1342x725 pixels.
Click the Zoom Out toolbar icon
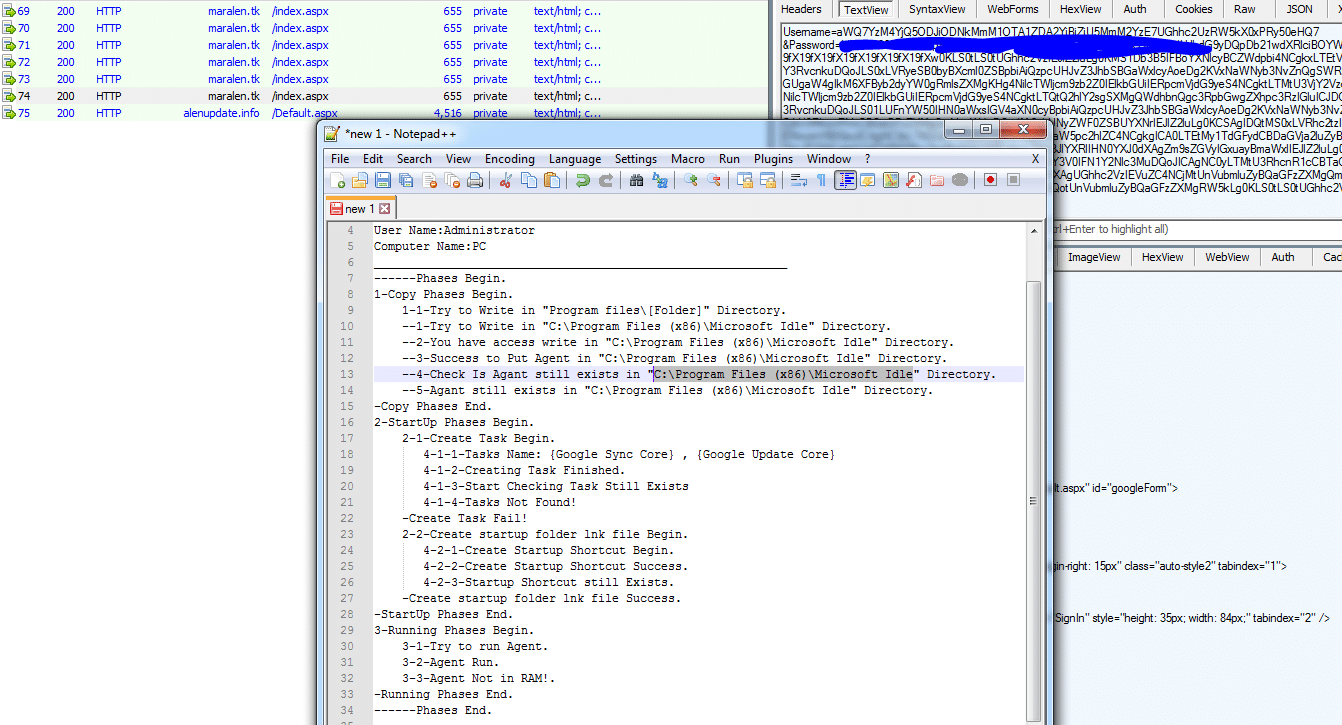(x=713, y=180)
